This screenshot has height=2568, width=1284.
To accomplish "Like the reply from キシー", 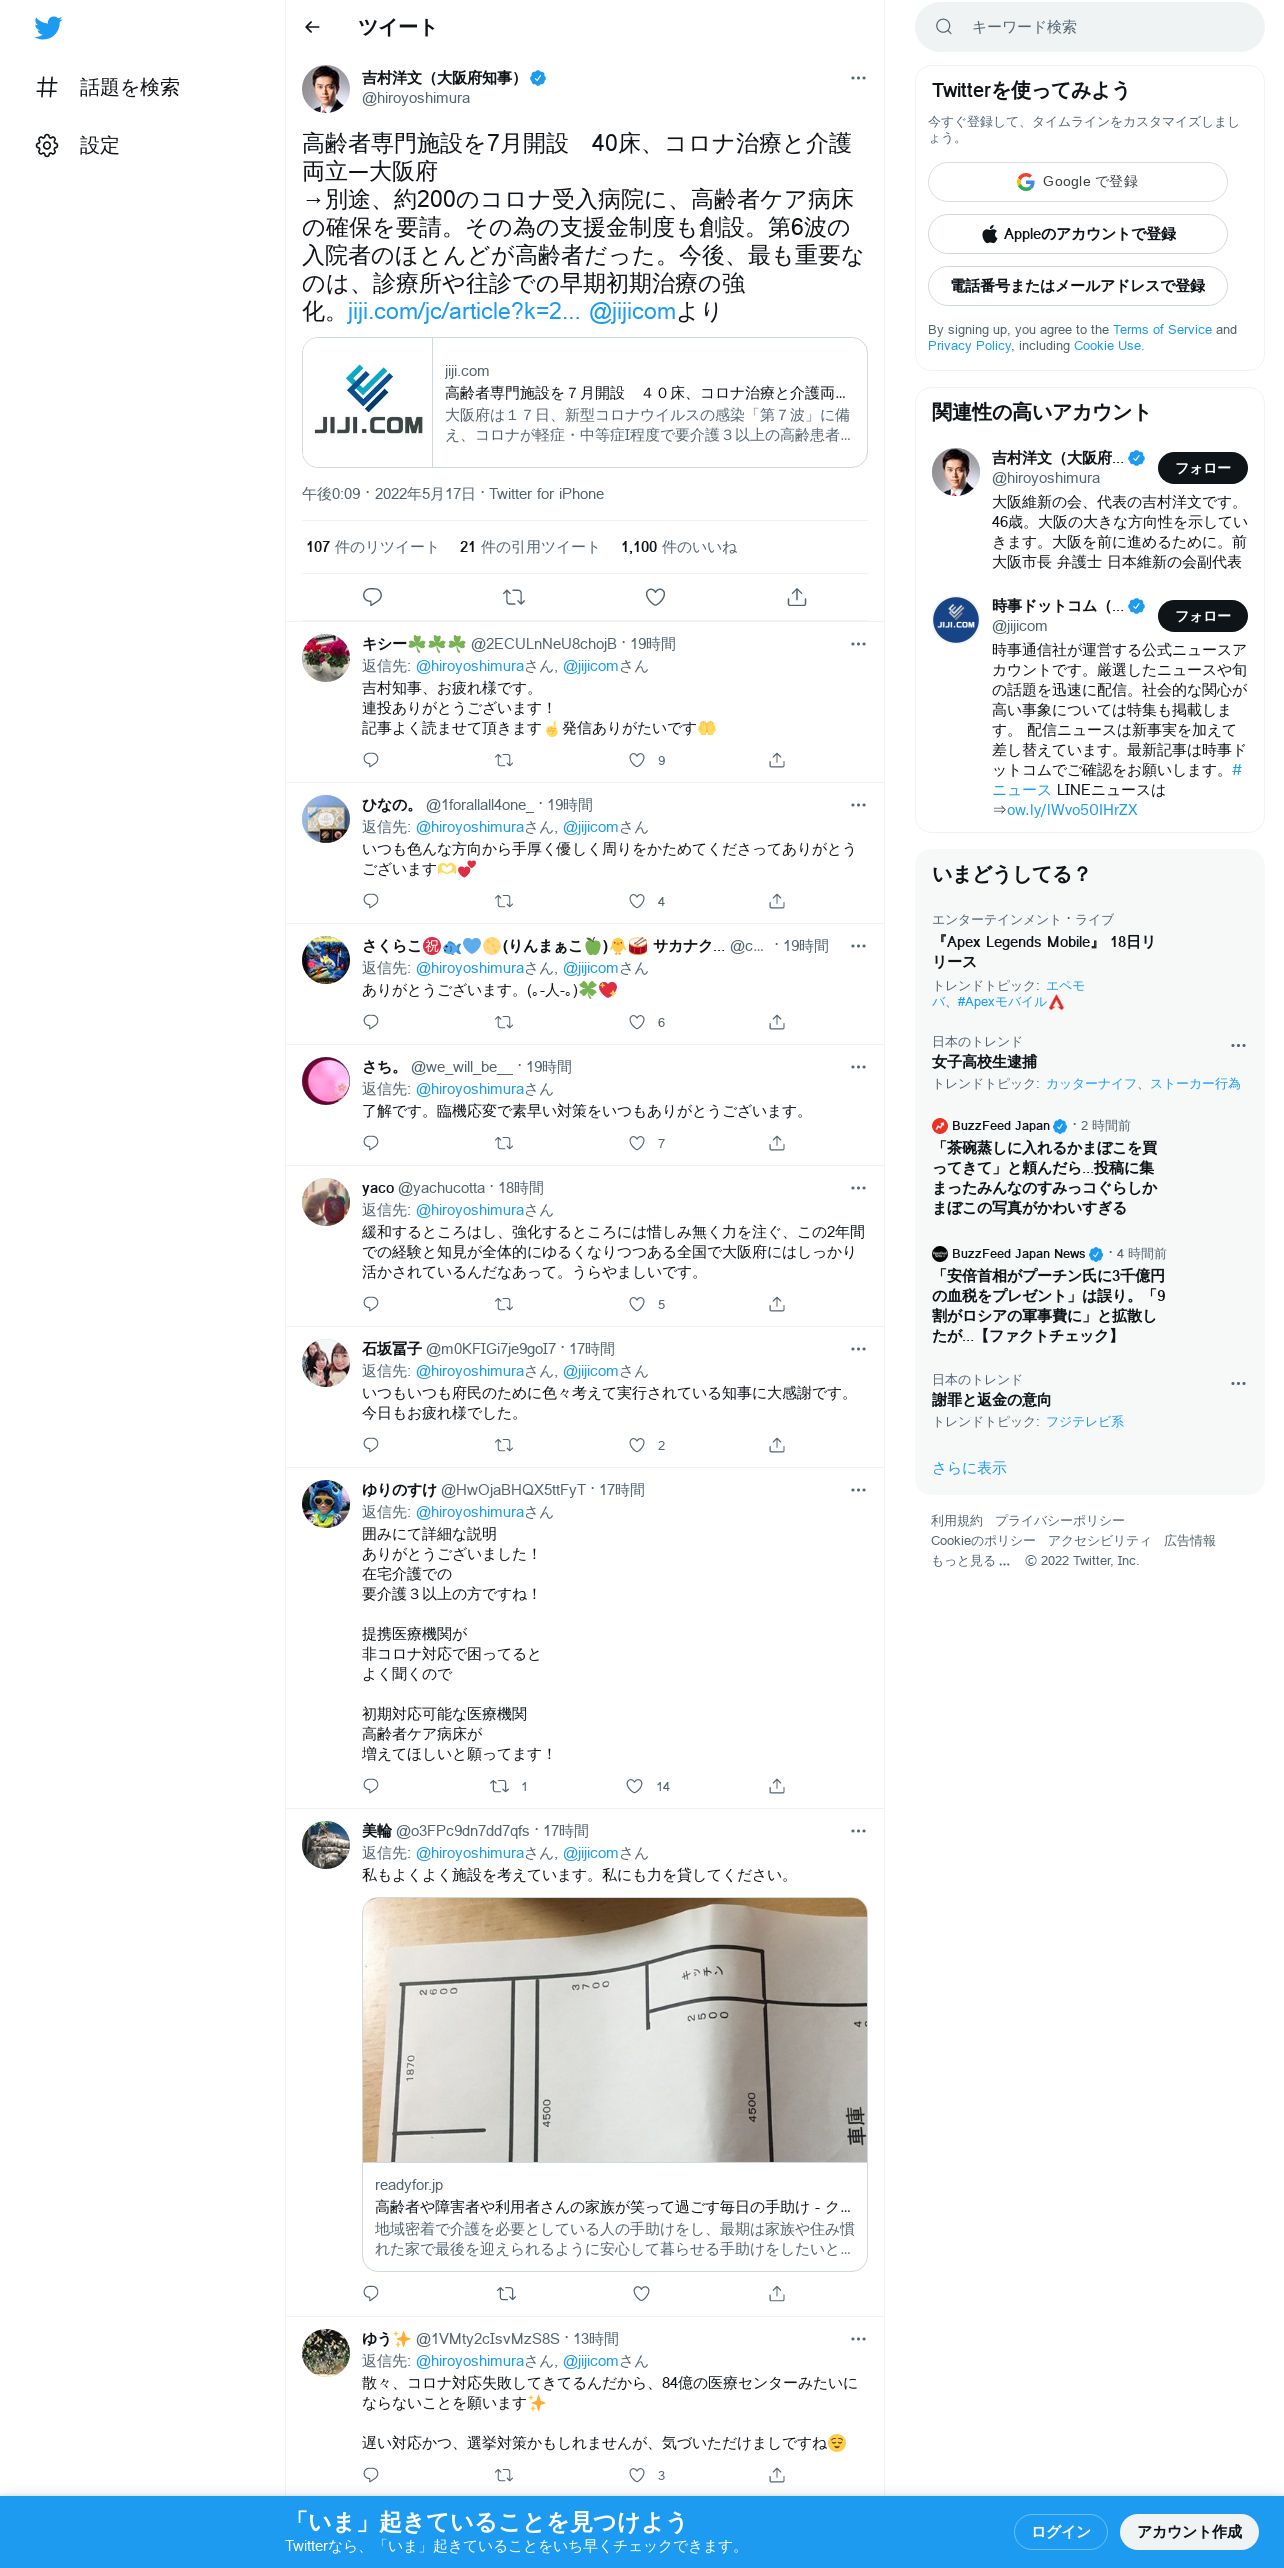I will [637, 760].
